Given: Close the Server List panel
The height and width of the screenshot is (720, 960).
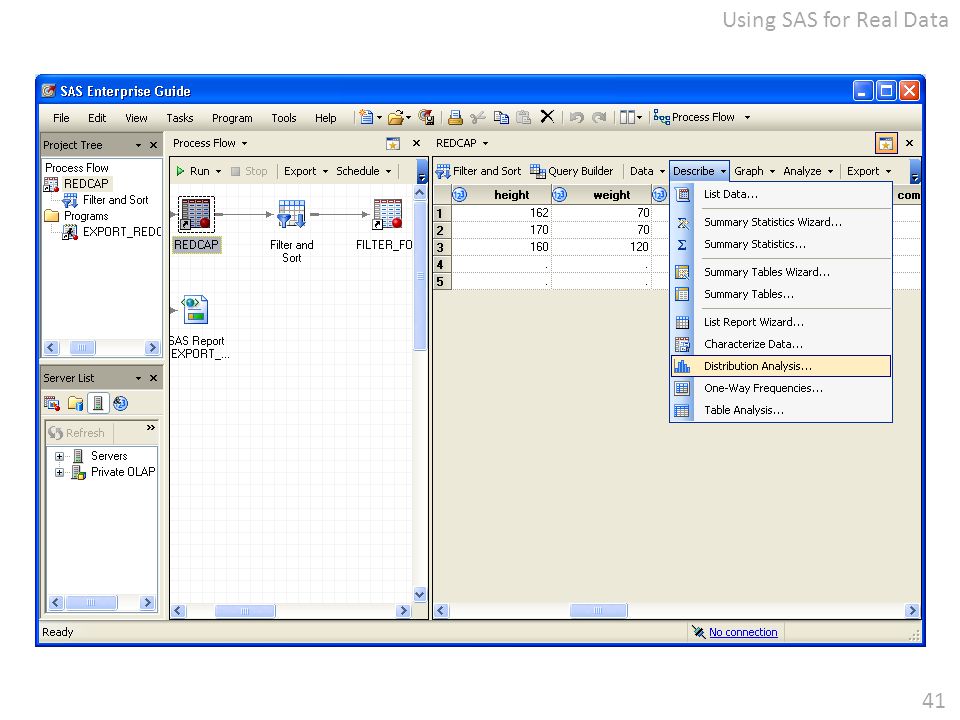Looking at the screenshot, I should coord(154,378).
